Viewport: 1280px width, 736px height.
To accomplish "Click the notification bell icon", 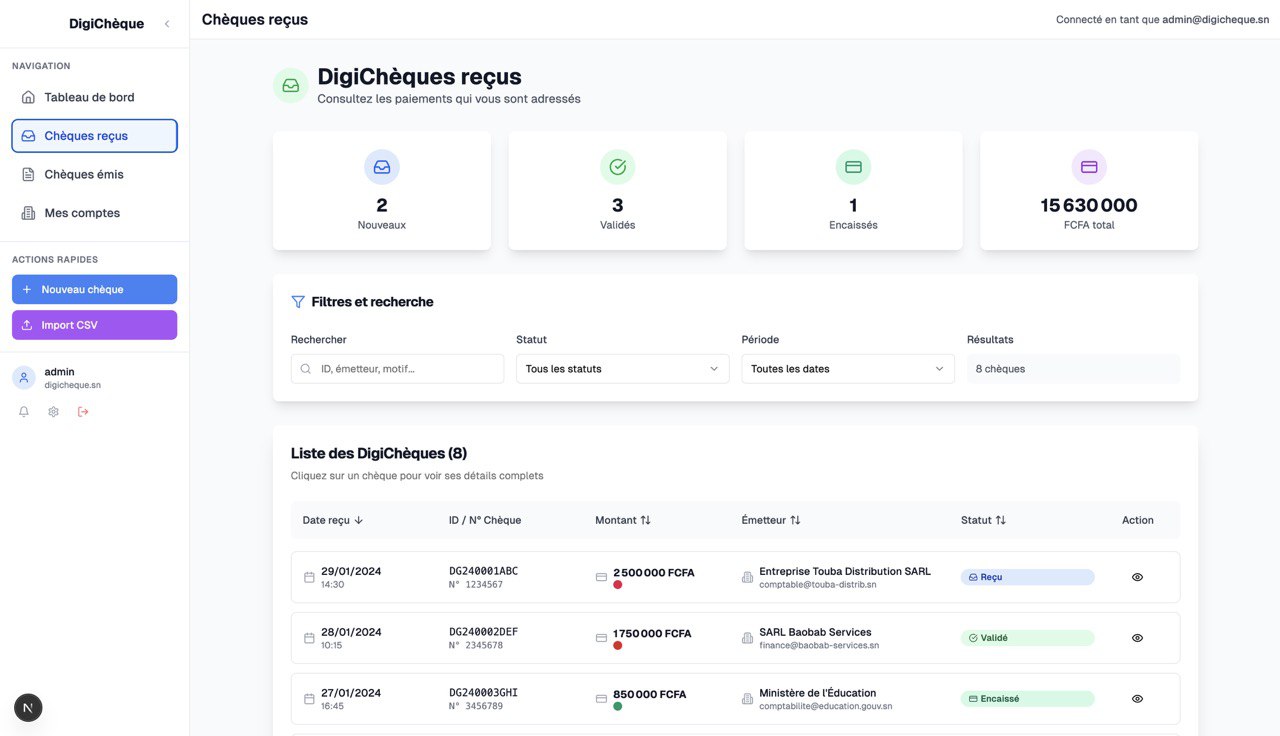I will click(x=24, y=412).
